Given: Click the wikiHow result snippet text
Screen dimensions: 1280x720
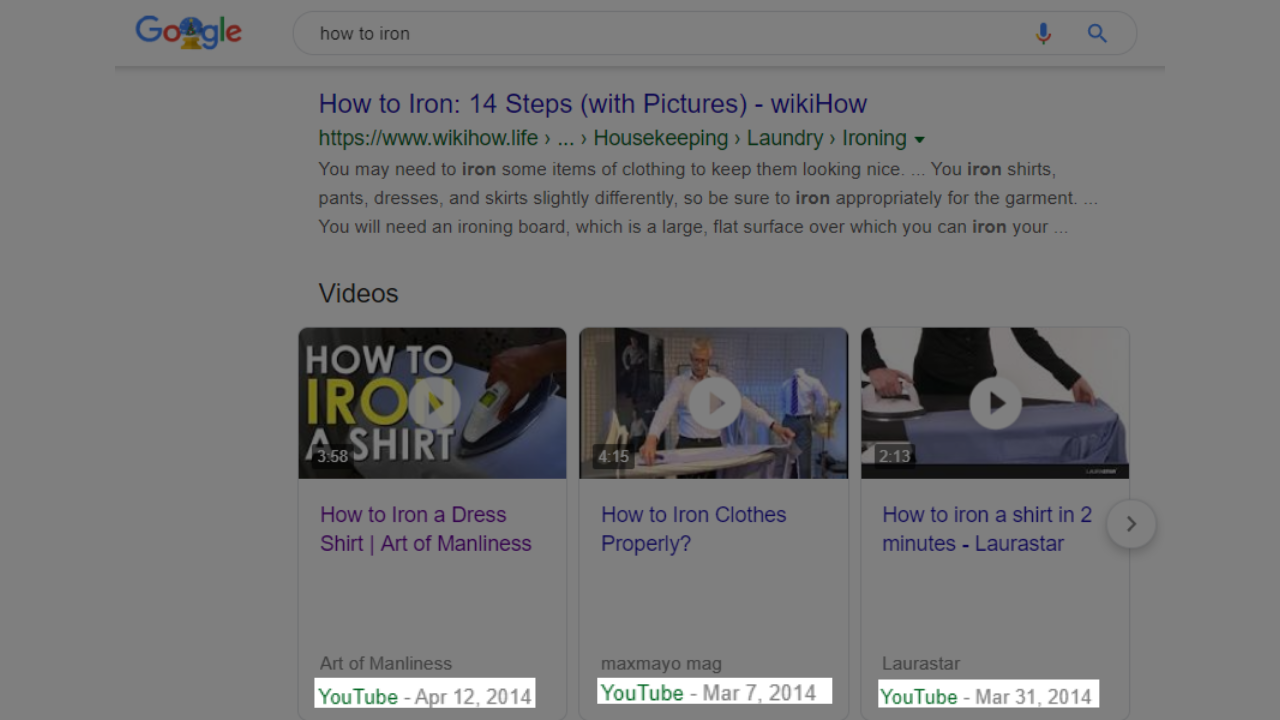Looking at the screenshot, I should point(708,198).
